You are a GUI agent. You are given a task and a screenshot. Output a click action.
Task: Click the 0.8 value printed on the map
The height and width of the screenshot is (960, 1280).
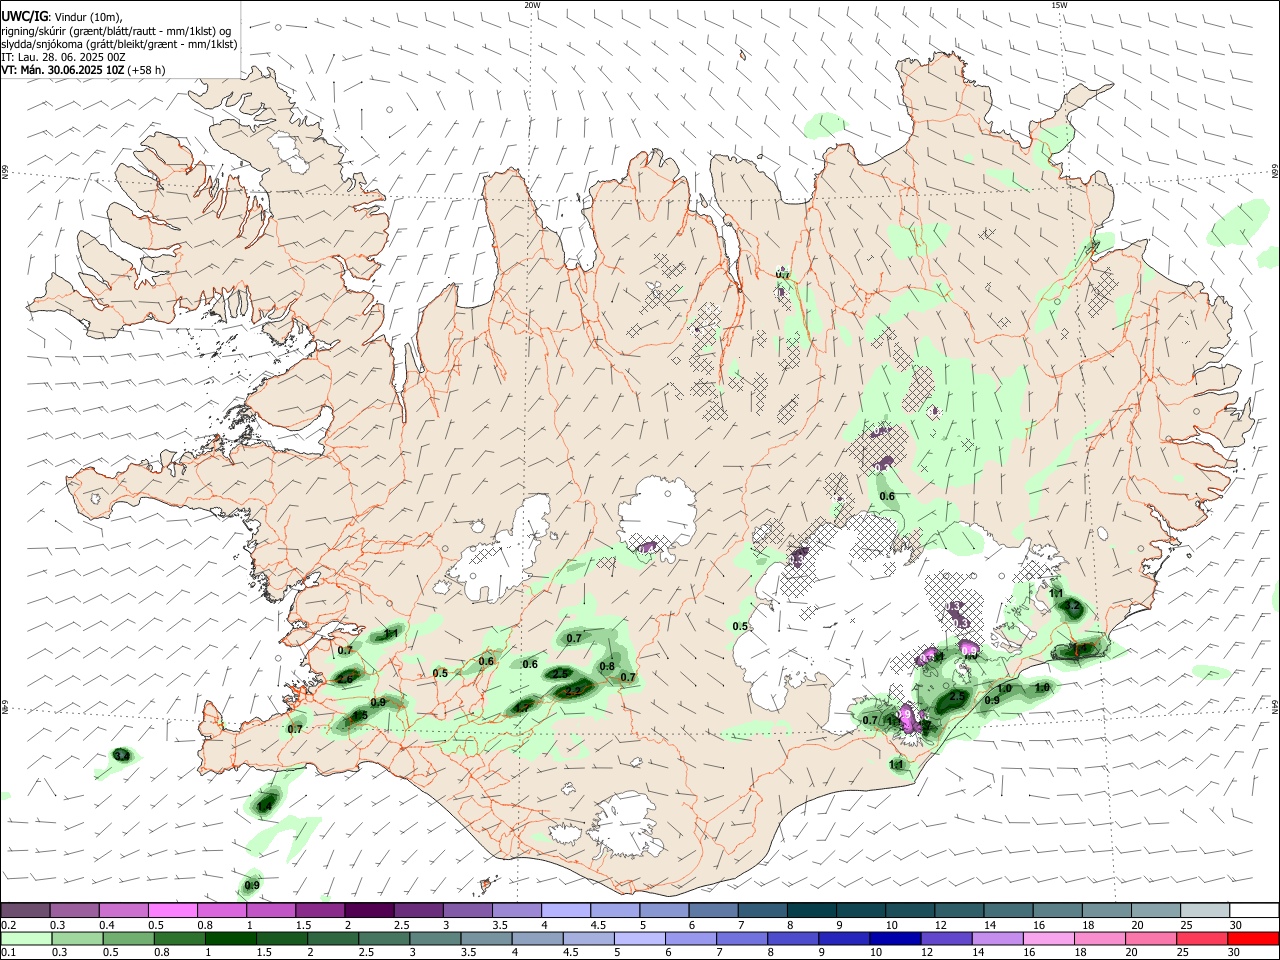point(607,667)
